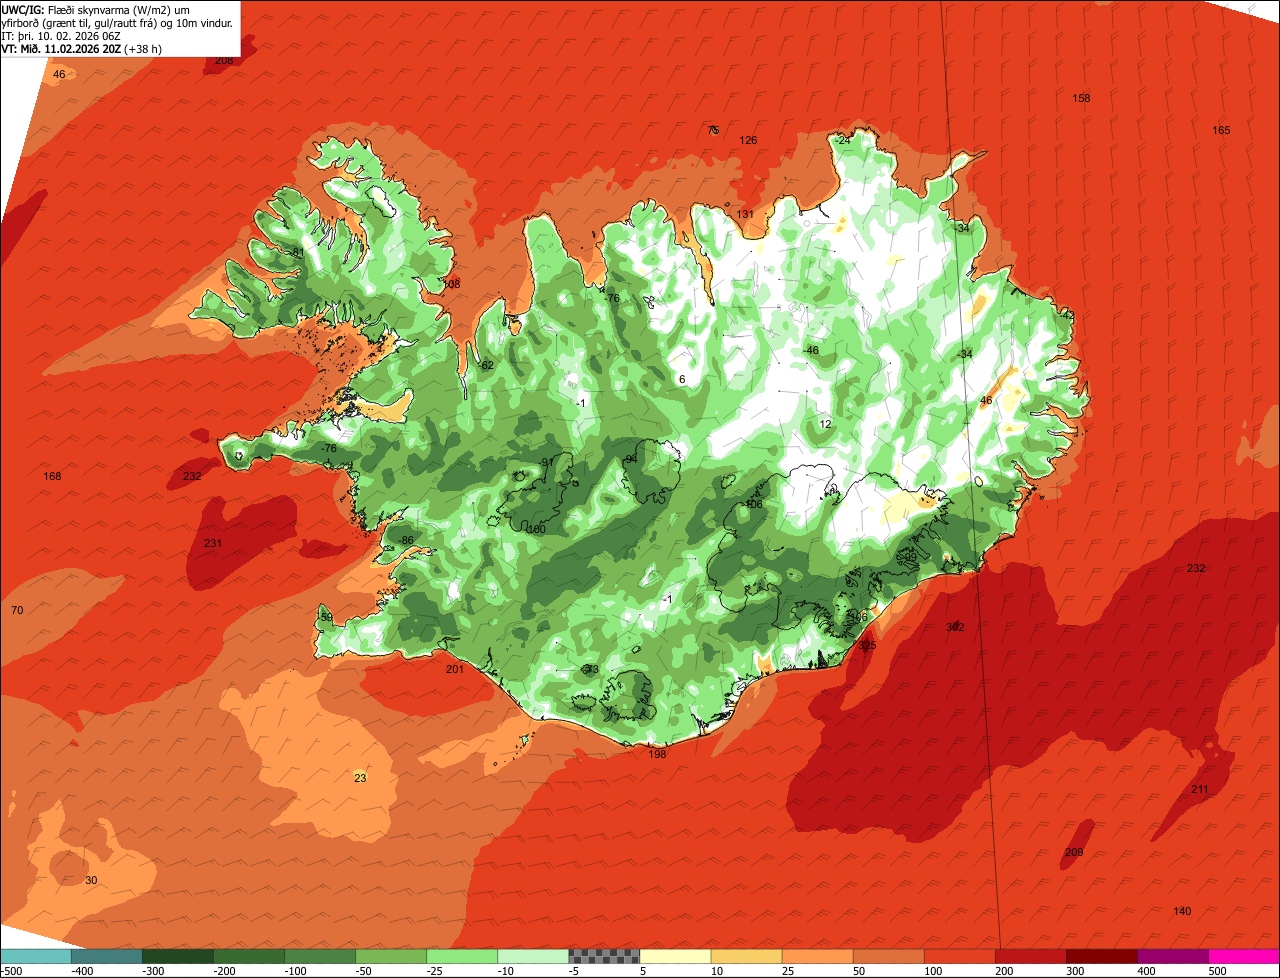Click the -500 legend scale label

tap(13, 970)
